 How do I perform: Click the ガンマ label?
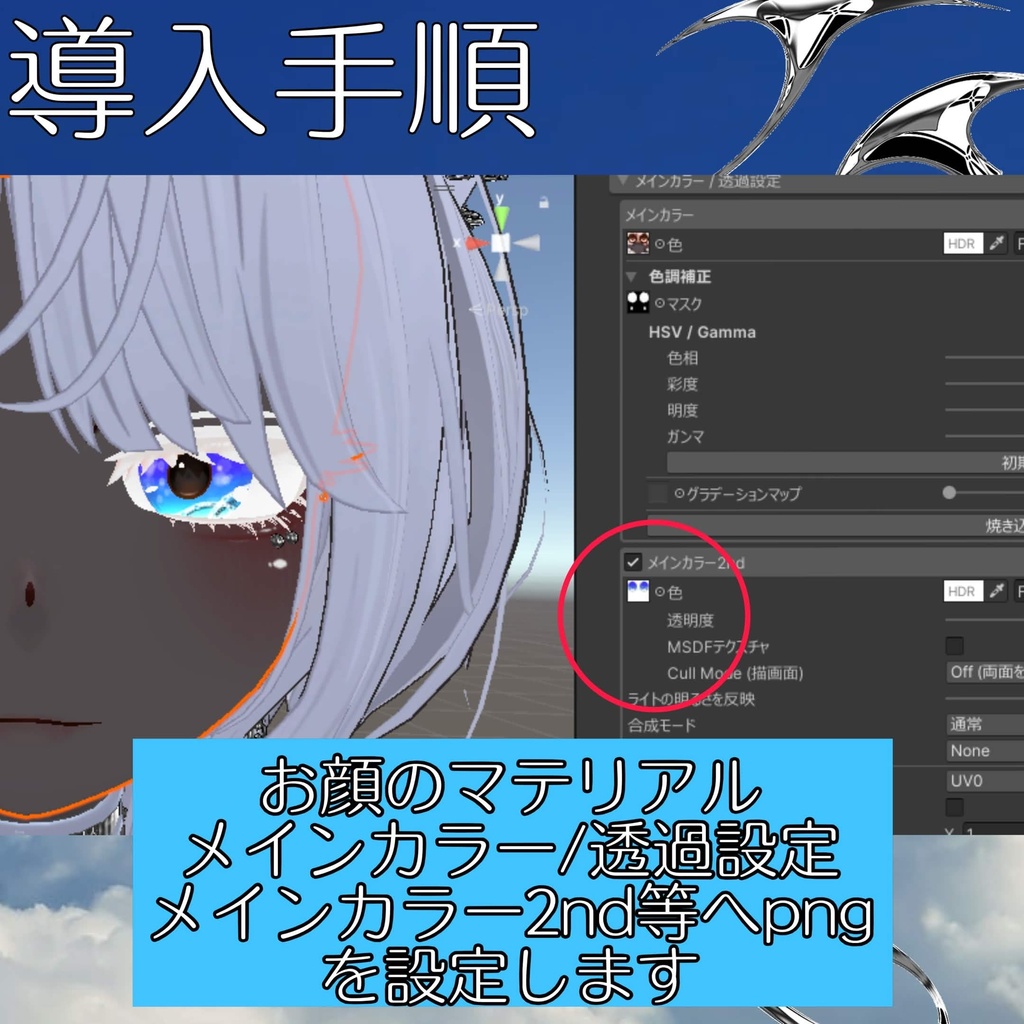click(685, 436)
